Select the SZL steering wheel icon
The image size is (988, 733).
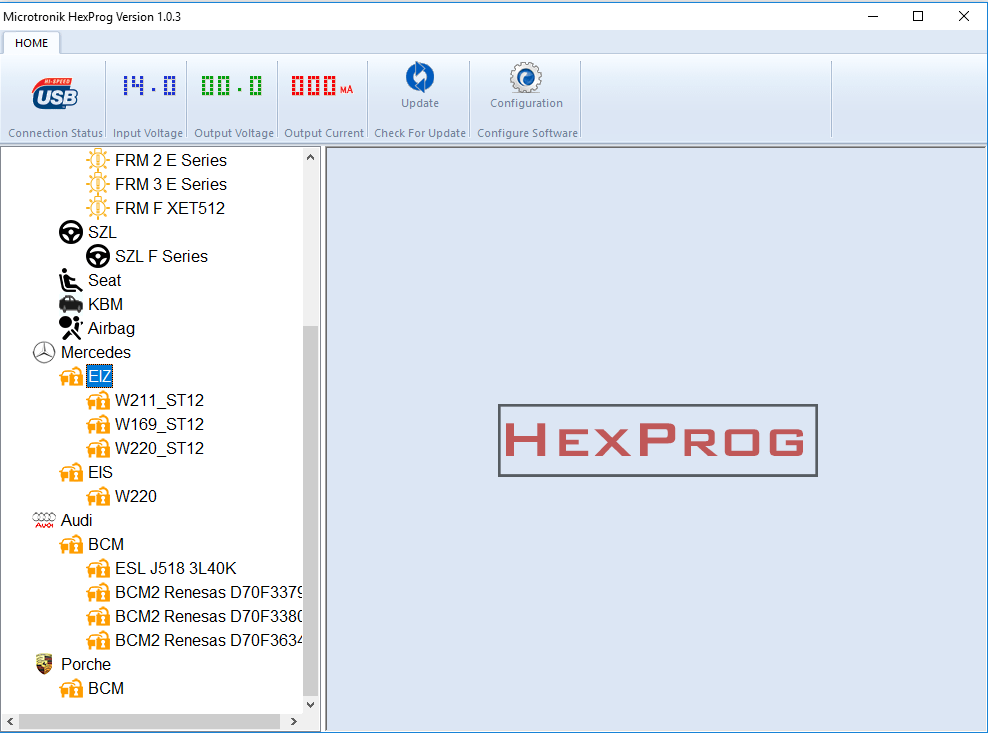(x=71, y=232)
